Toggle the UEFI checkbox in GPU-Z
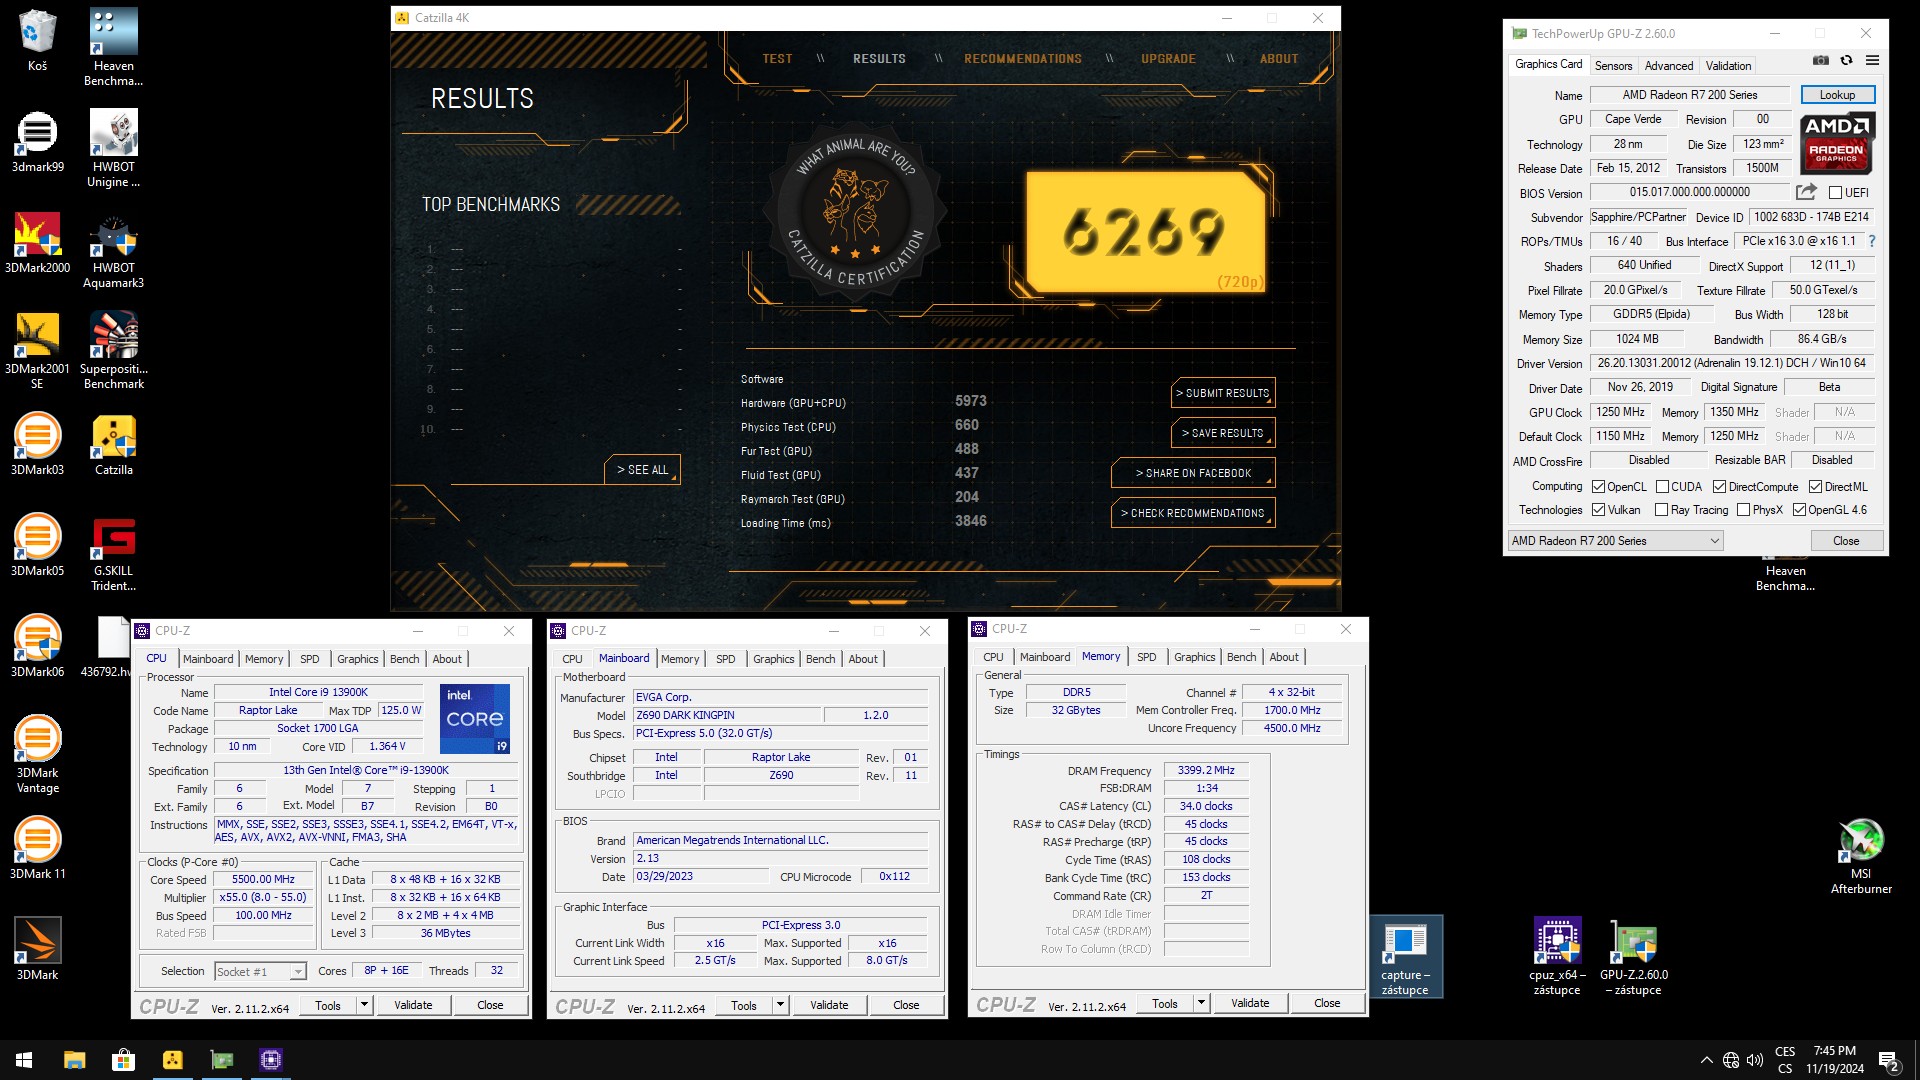1920x1080 pixels. pyautogui.click(x=1835, y=193)
